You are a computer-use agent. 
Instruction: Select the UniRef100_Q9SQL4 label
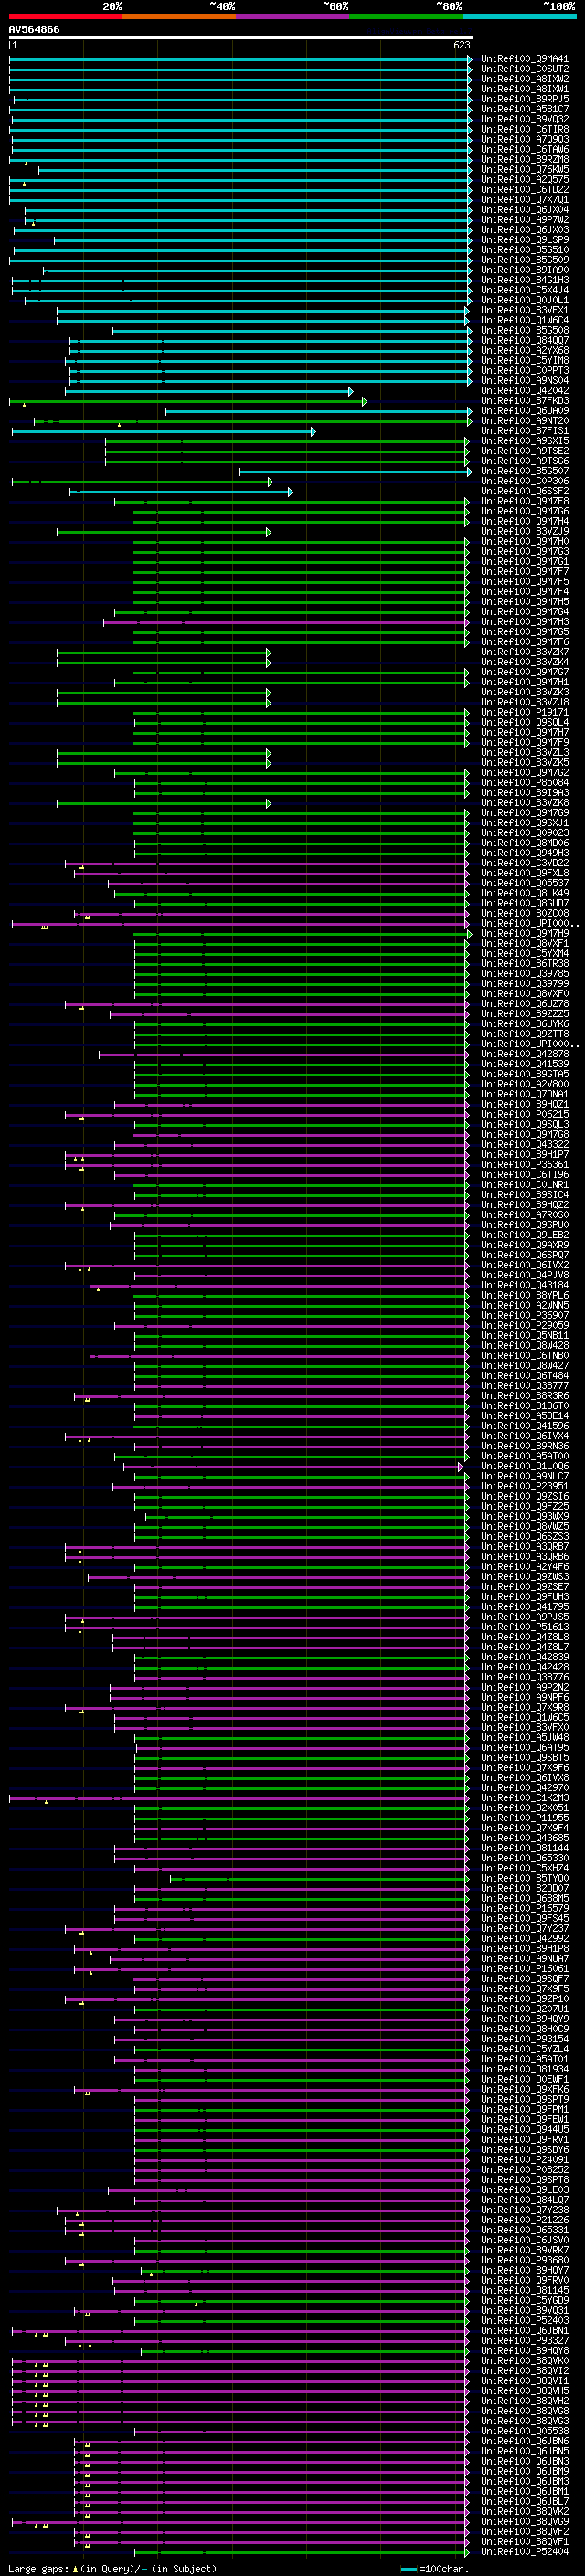(x=525, y=723)
